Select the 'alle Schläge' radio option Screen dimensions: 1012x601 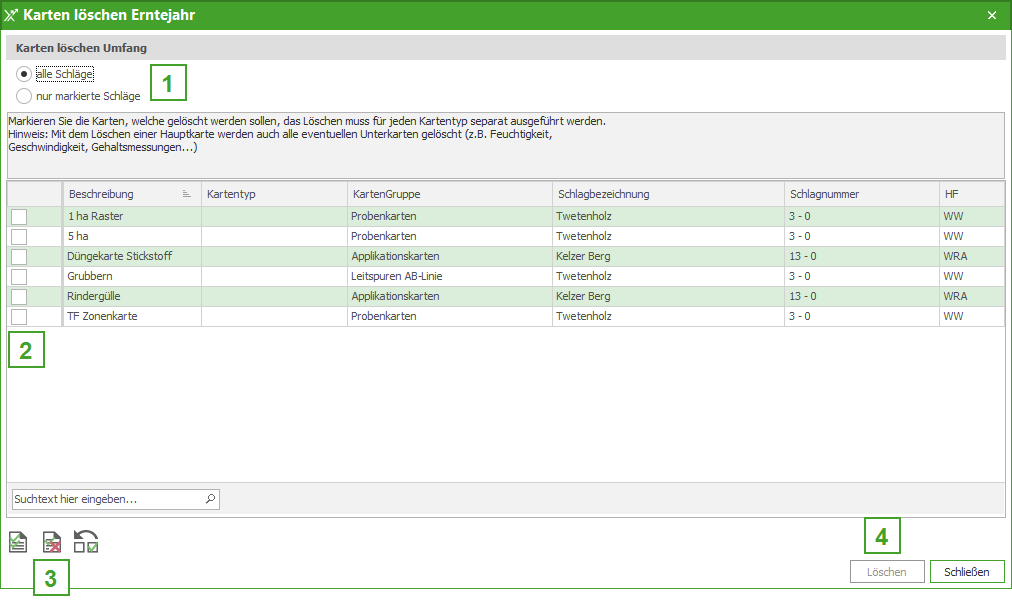point(24,74)
